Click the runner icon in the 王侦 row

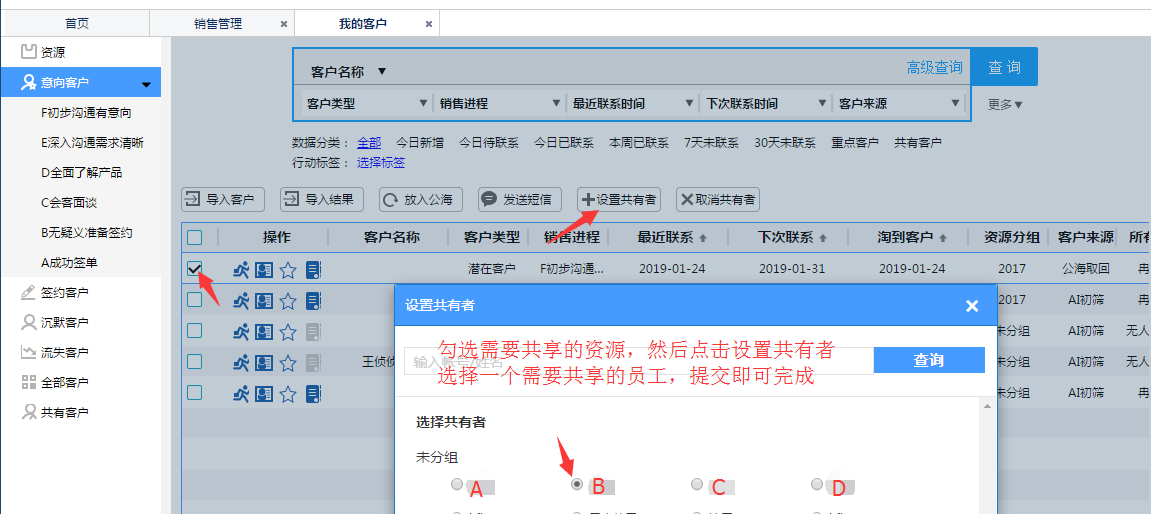coord(241,362)
